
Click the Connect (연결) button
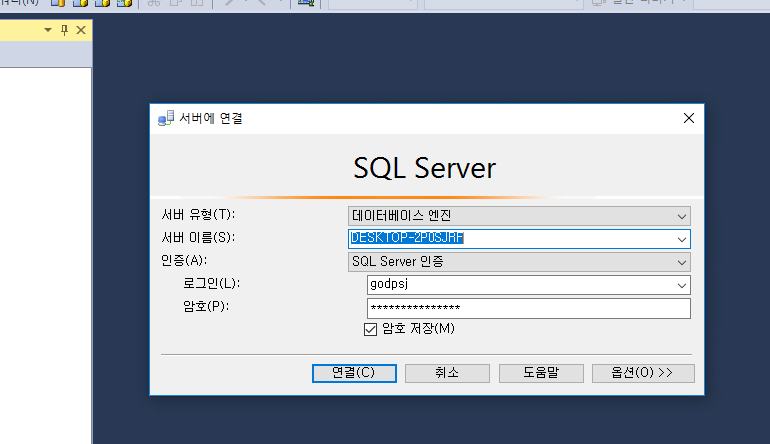tap(354, 373)
